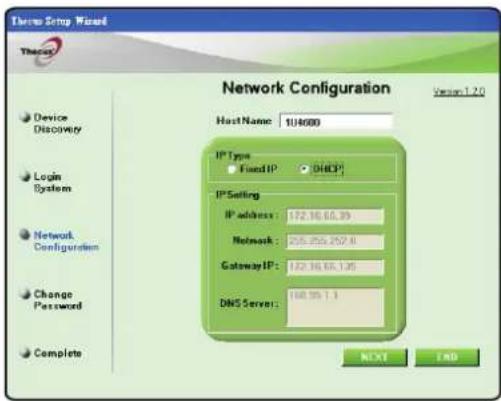501x401 pixels.
Task: Focus the Netmask field
Action: pyautogui.click(x=335, y=241)
